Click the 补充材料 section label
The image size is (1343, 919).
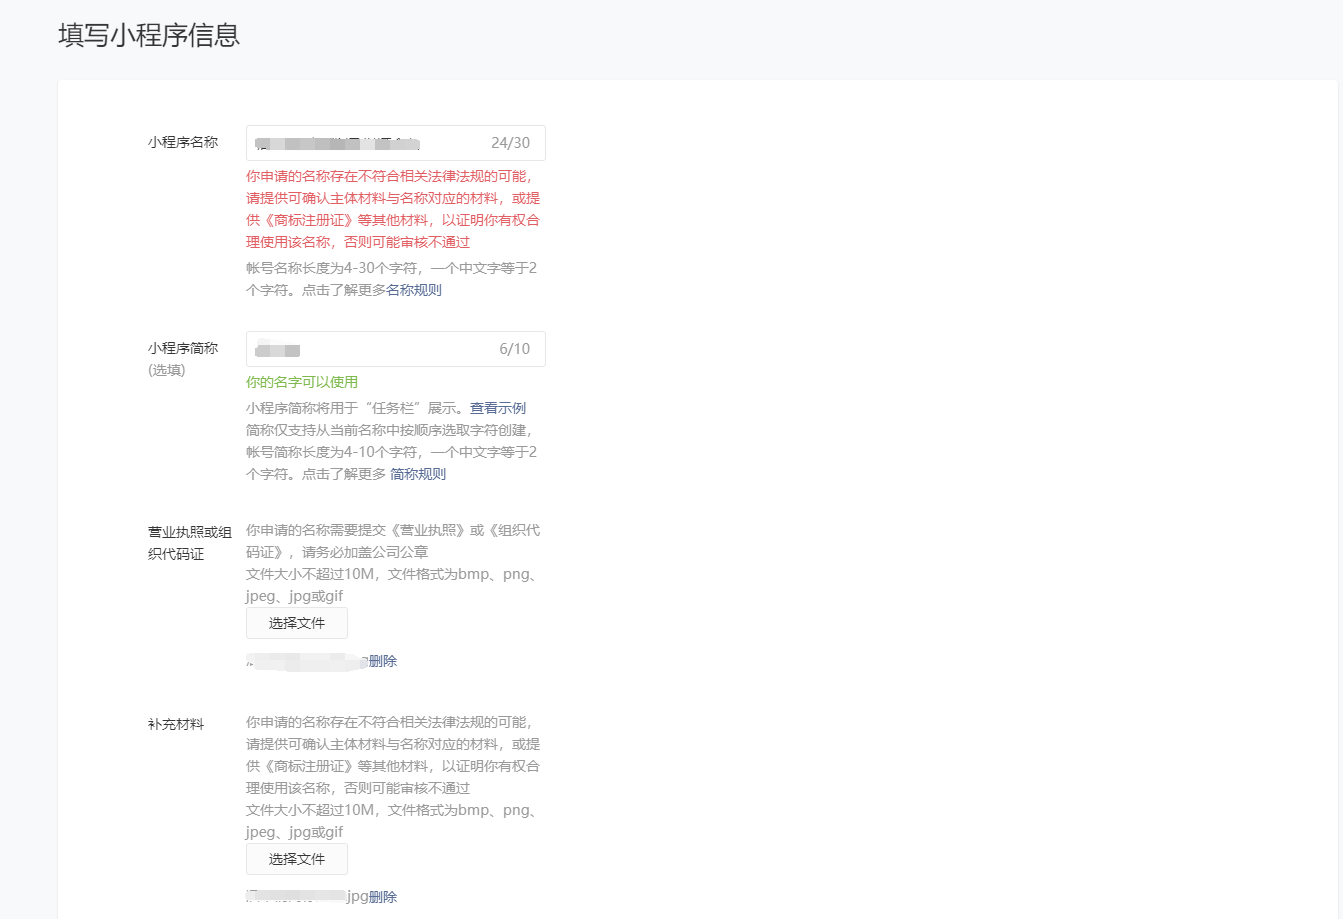coord(176,724)
